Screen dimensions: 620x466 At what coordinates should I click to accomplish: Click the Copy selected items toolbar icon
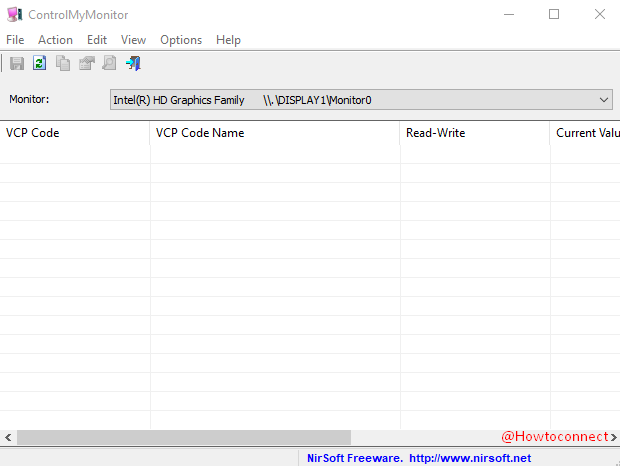(63, 63)
